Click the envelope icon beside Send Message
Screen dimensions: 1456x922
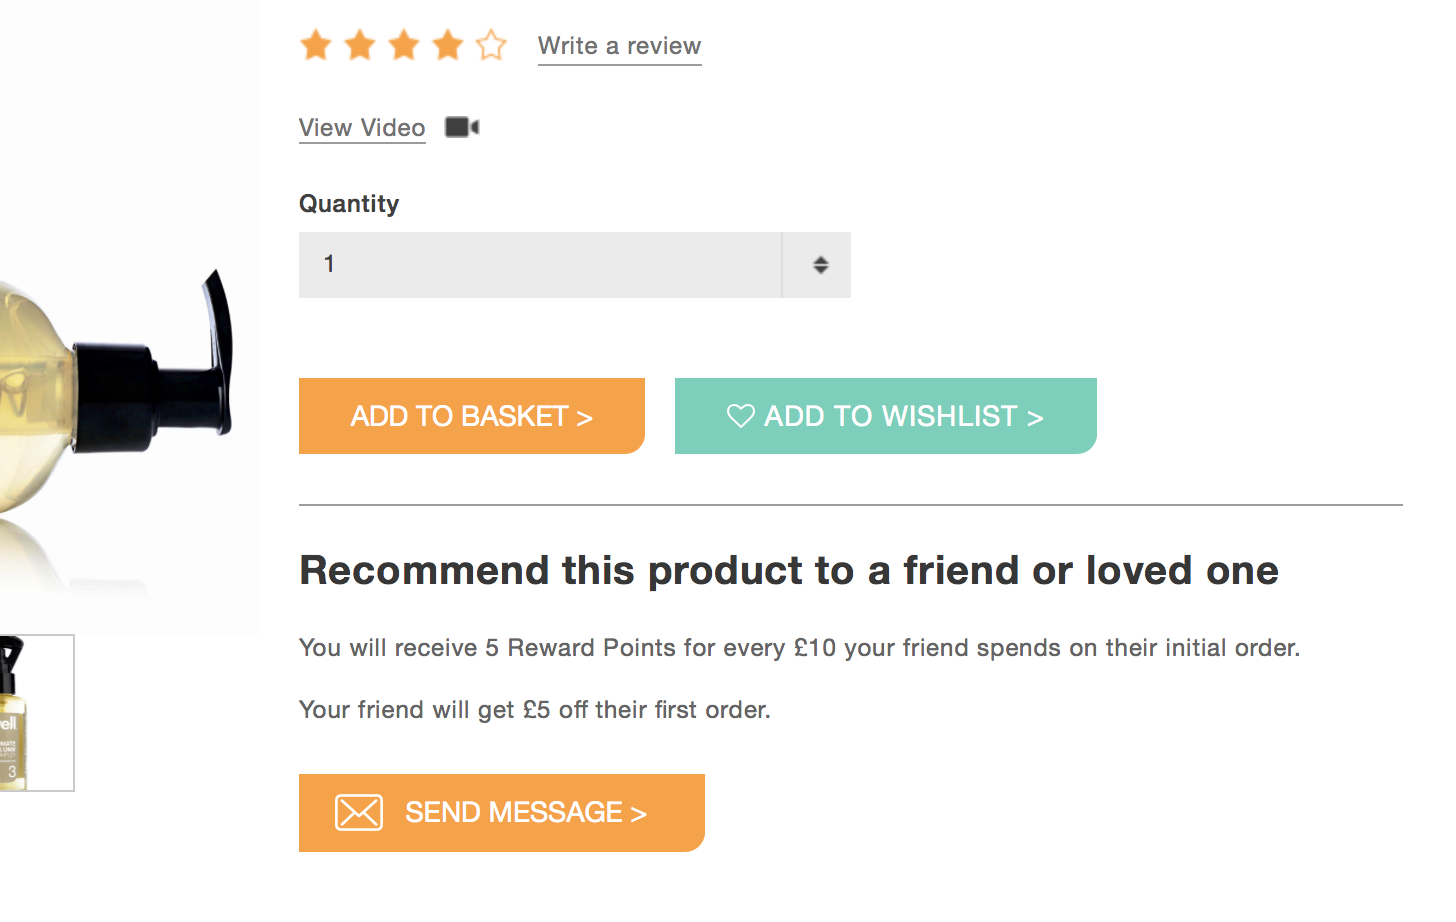tap(359, 813)
